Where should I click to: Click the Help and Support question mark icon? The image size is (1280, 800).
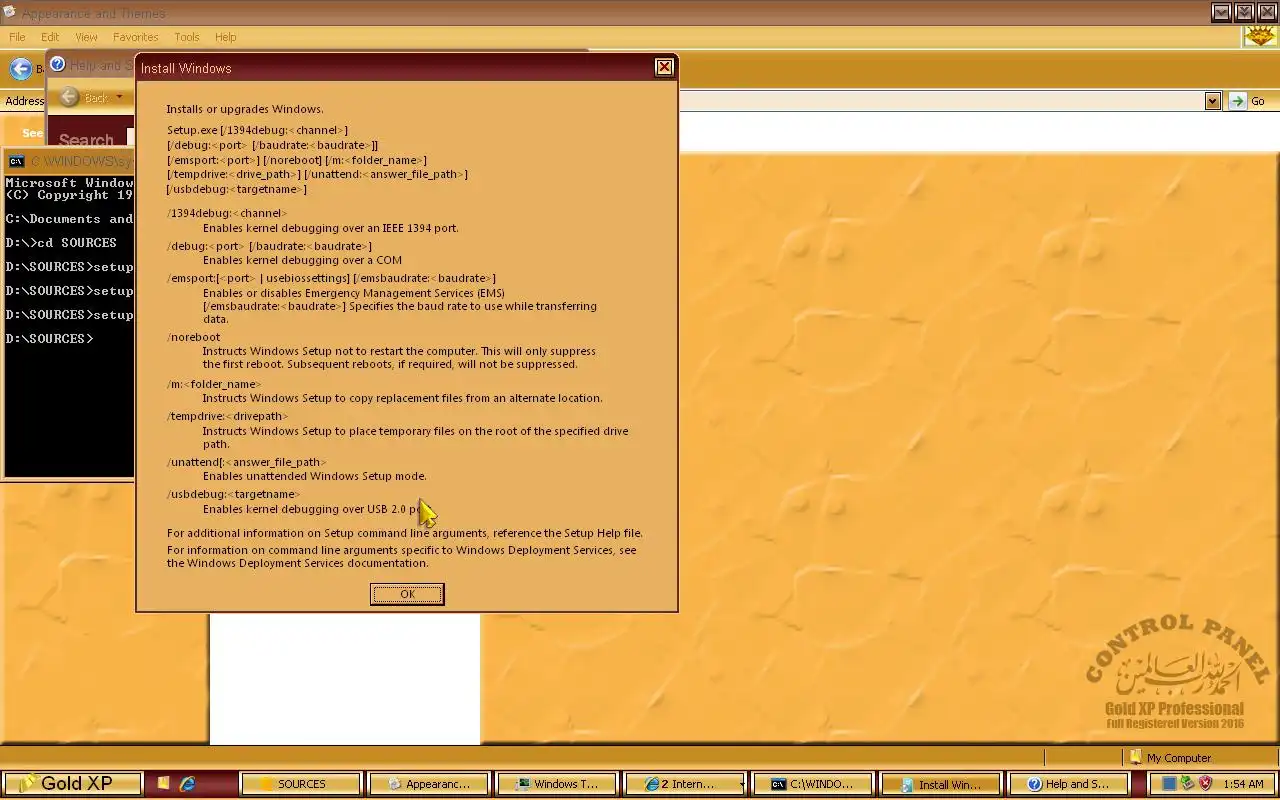[x=58, y=64]
